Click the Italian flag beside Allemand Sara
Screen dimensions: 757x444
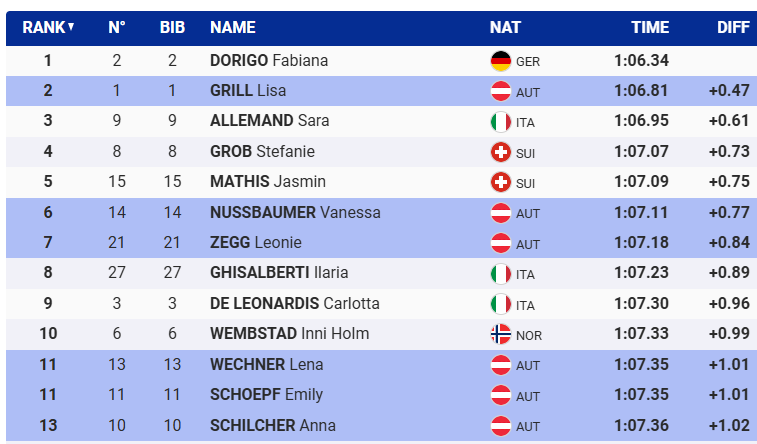[x=501, y=122]
